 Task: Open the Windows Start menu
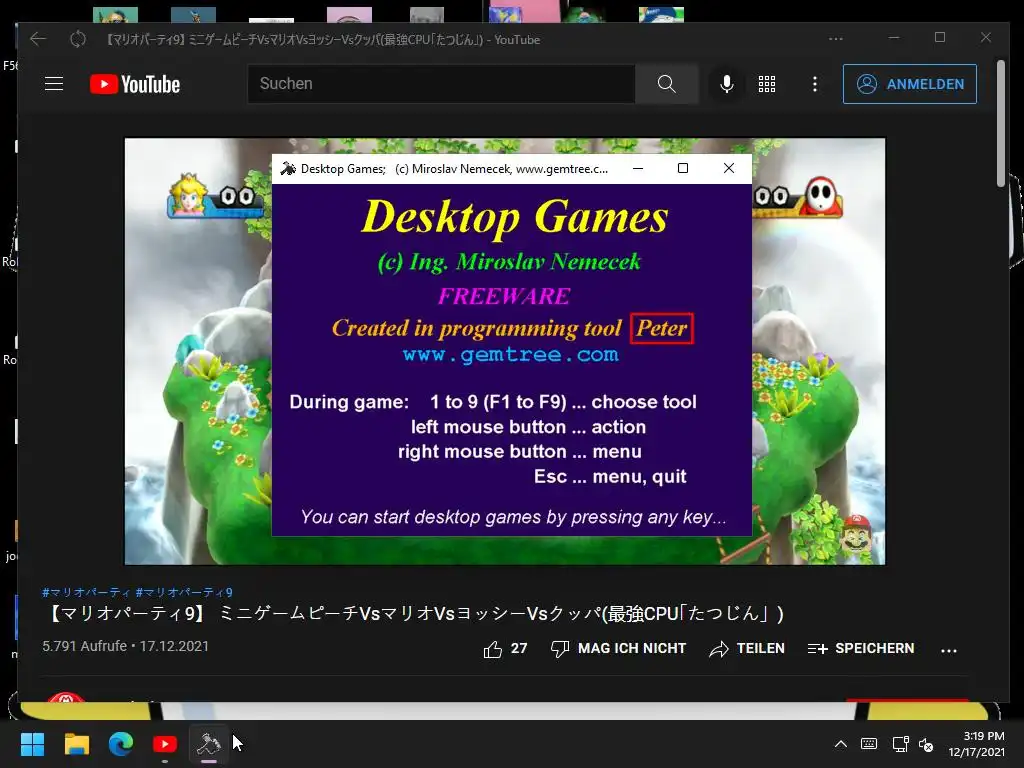32,744
